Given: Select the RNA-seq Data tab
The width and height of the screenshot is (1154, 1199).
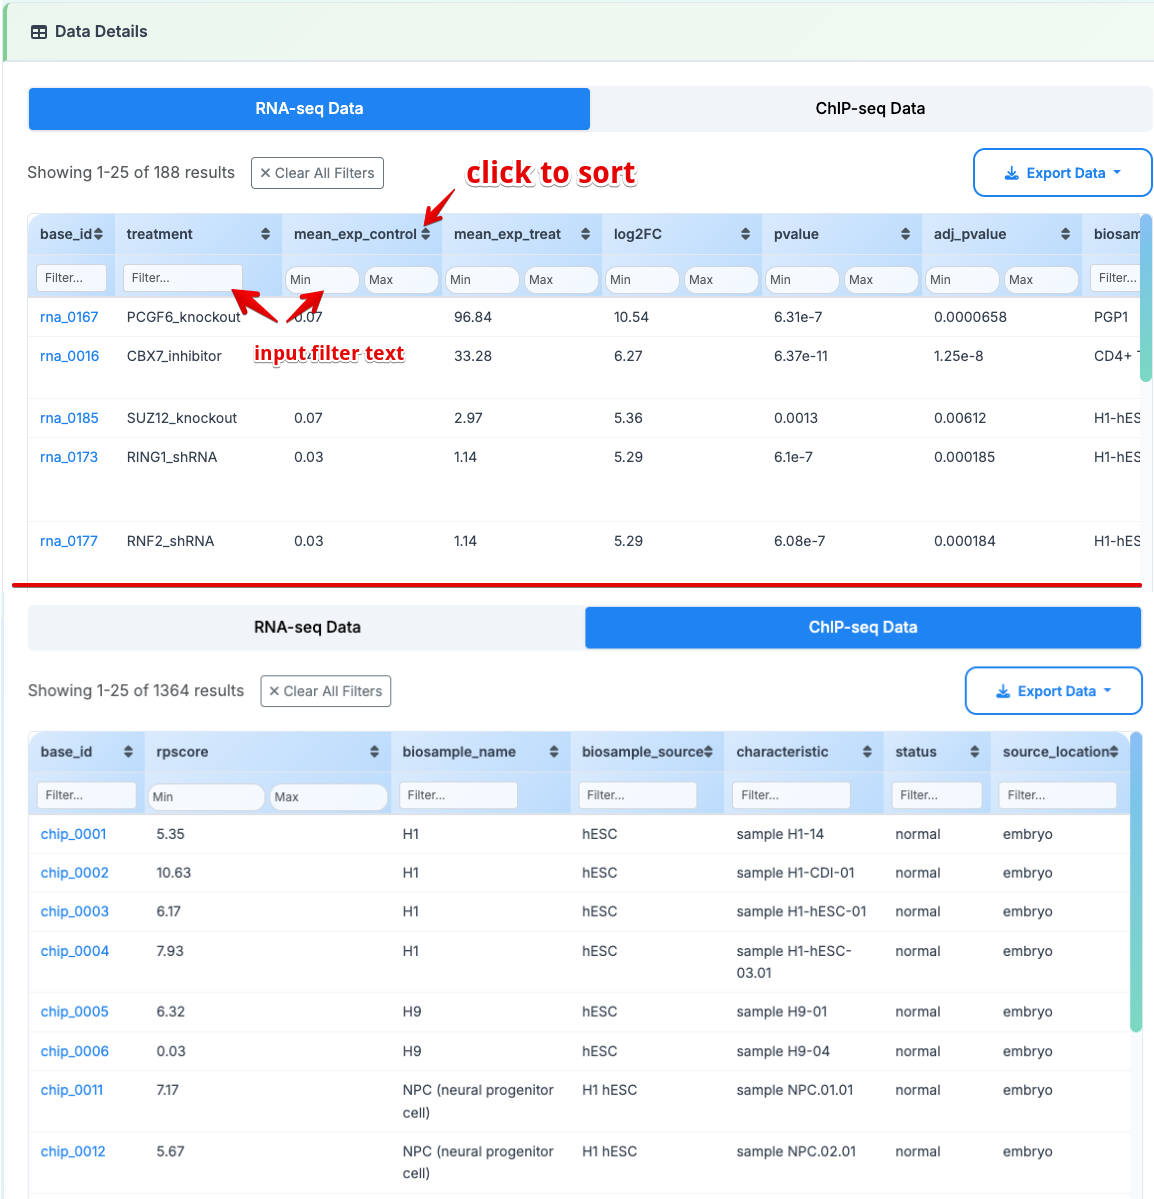Looking at the screenshot, I should [308, 627].
